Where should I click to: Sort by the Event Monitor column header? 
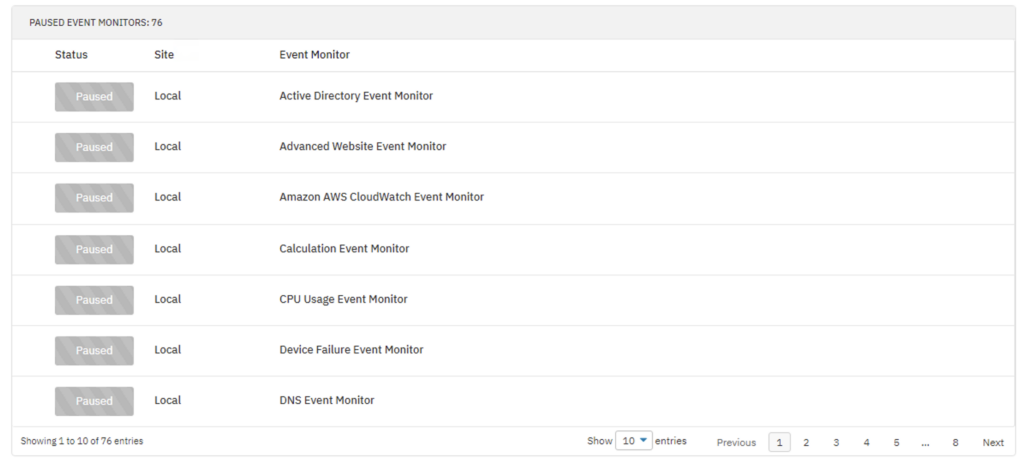[314, 55]
